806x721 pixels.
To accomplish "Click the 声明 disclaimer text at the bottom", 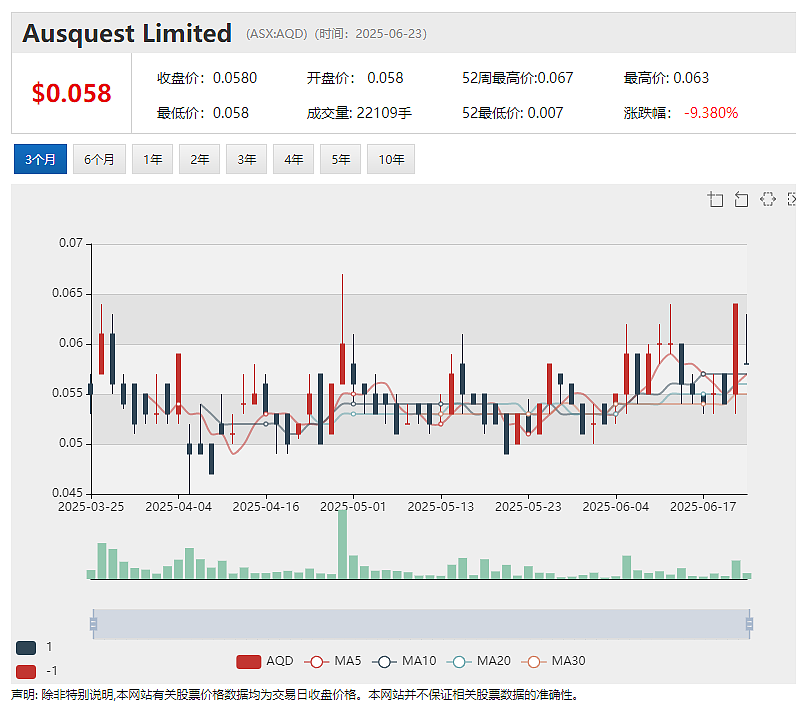I will 295,695.
